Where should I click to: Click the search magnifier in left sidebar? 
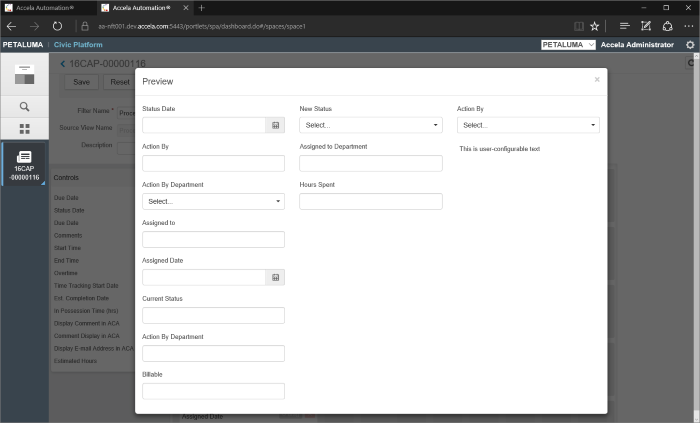[25, 106]
